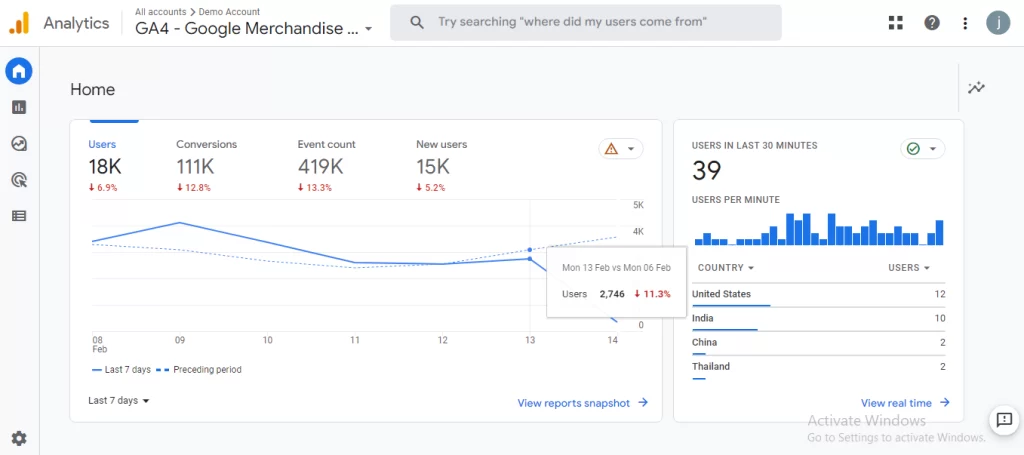This screenshot has width=1024, height=455.
Task: Click the search magnifier icon
Action: click(x=417, y=22)
